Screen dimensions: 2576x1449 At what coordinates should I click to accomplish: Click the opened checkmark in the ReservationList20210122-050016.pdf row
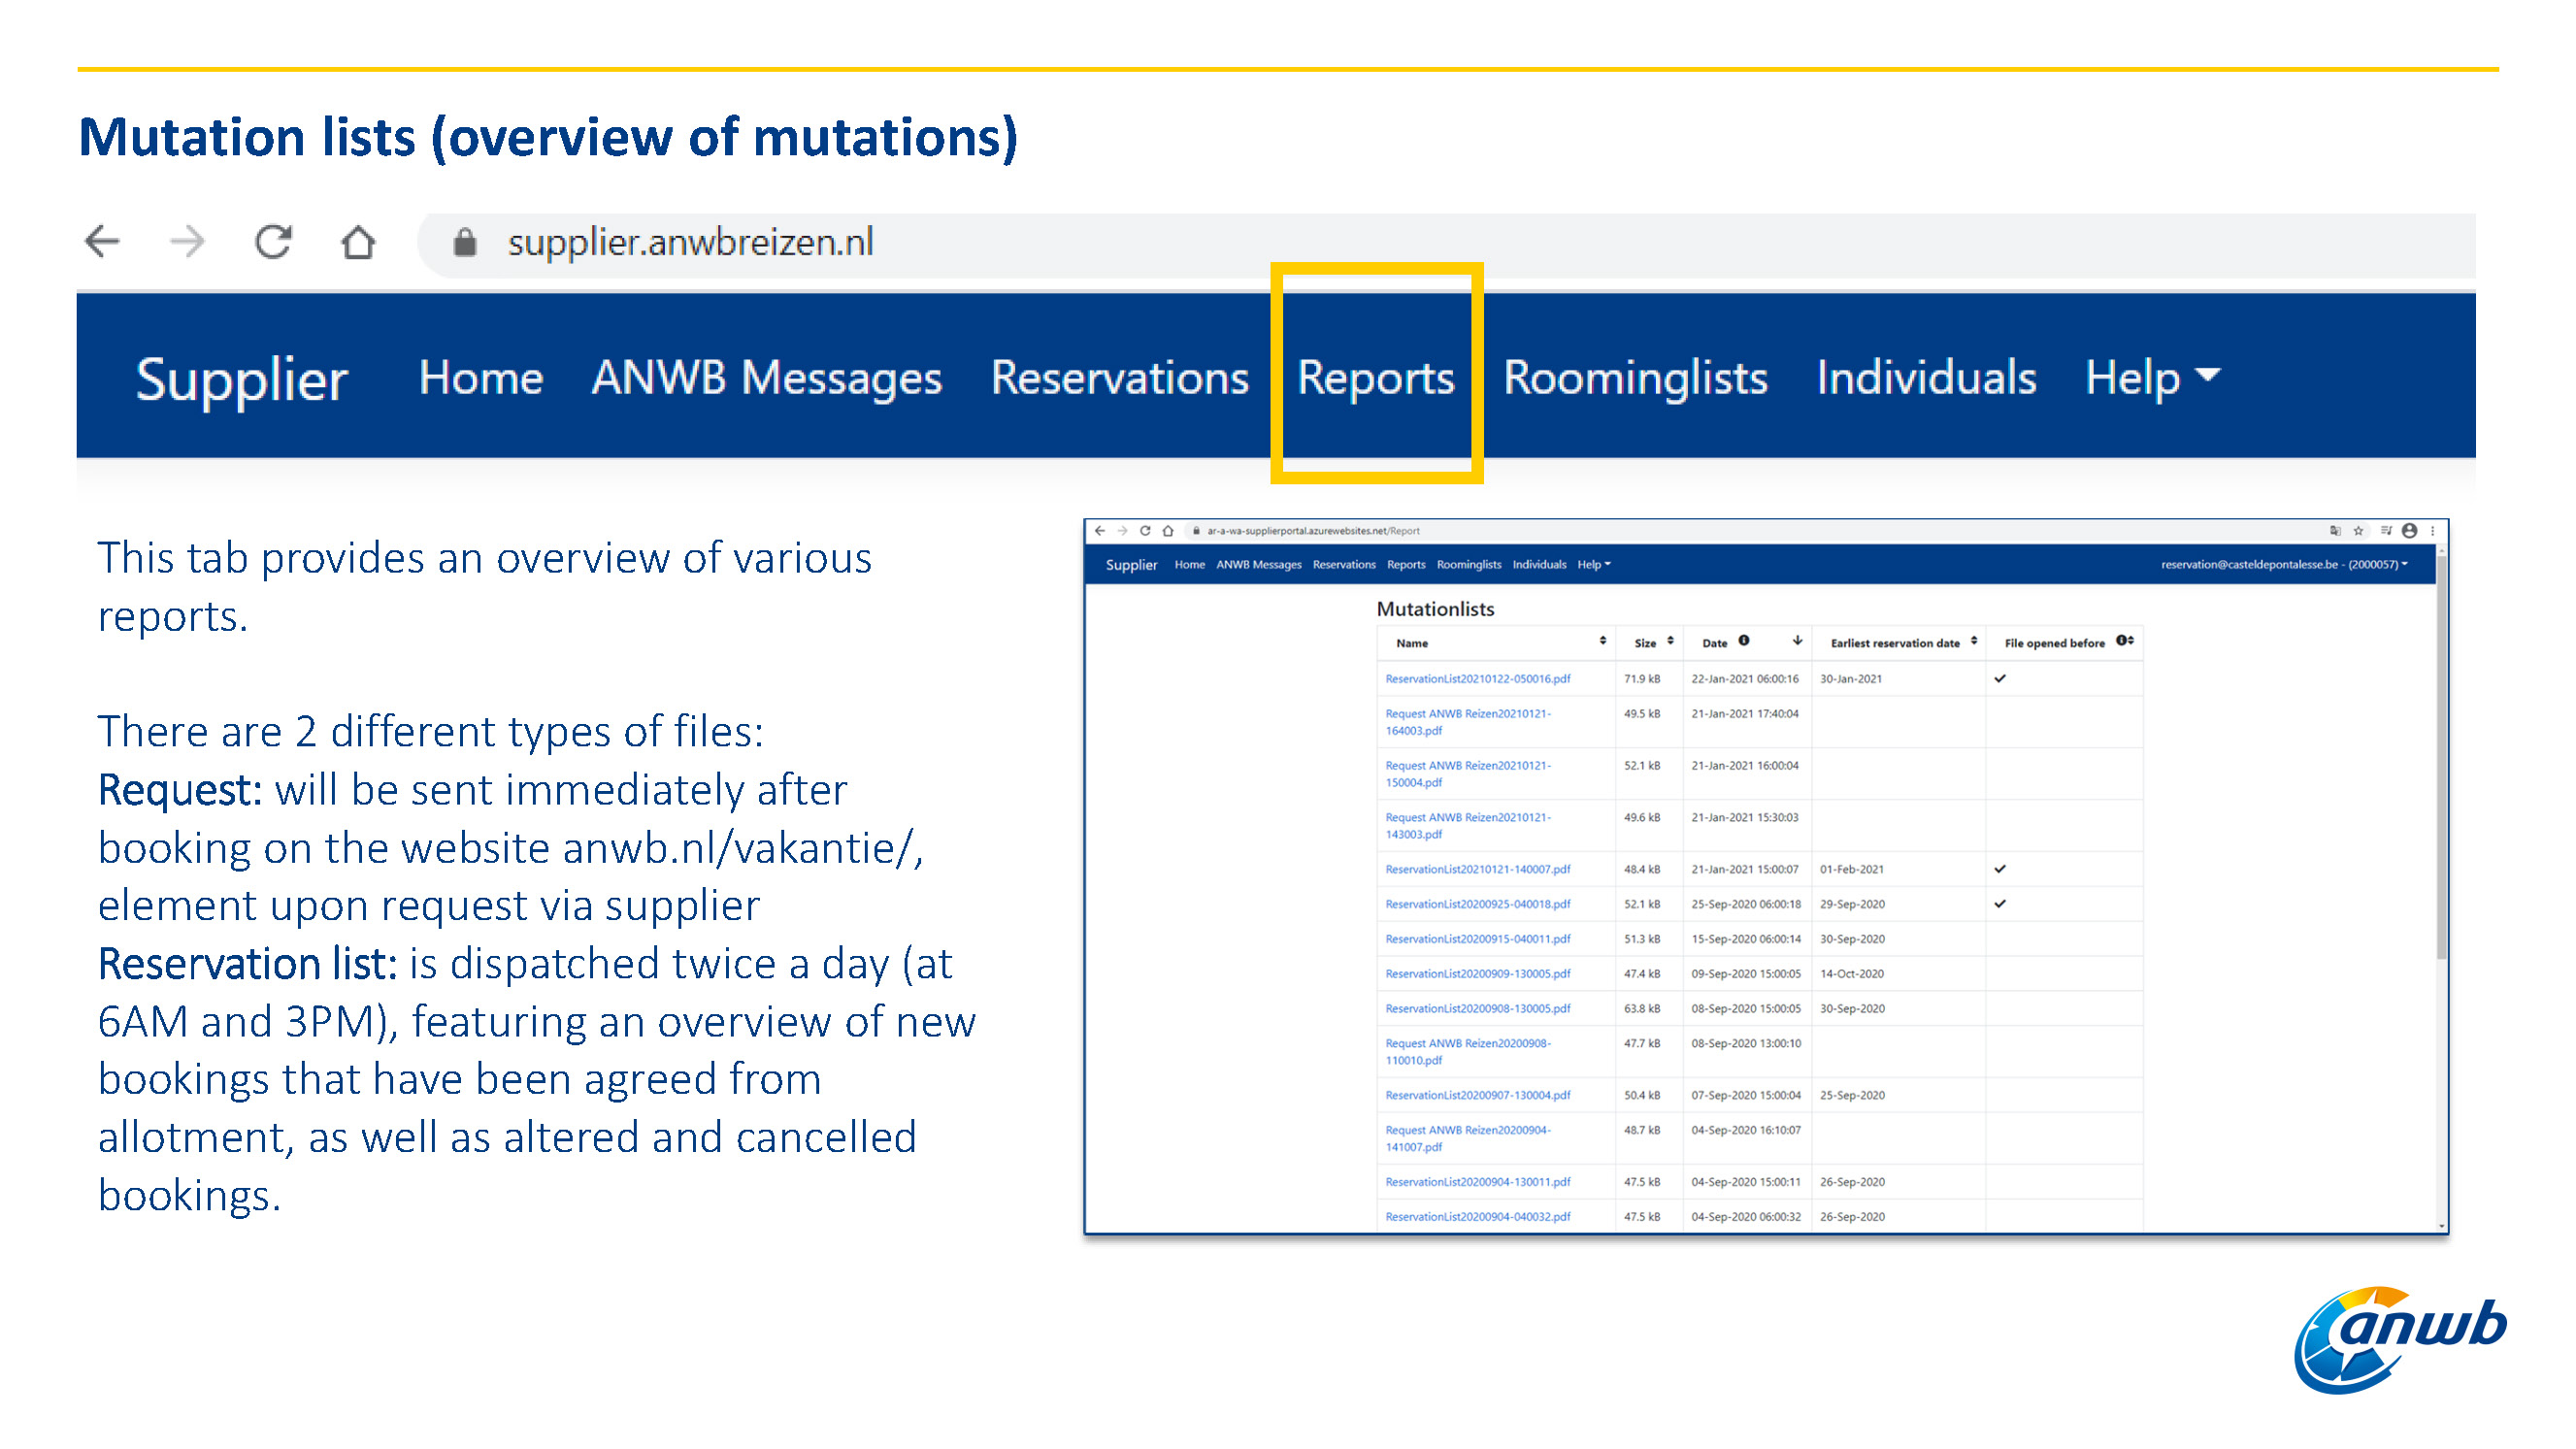[1999, 679]
